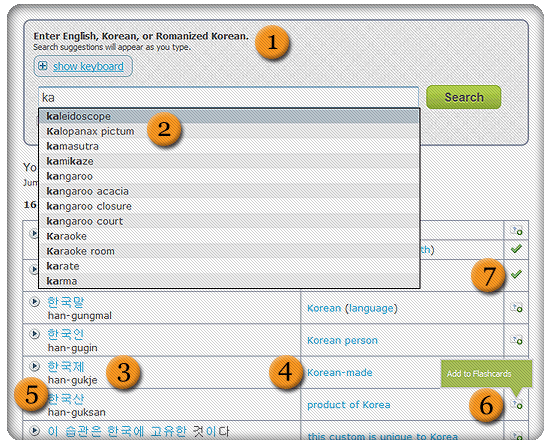Screen dimensions: 551x444
Task: Open Korean word above han-gungmal
Action: 66,302
